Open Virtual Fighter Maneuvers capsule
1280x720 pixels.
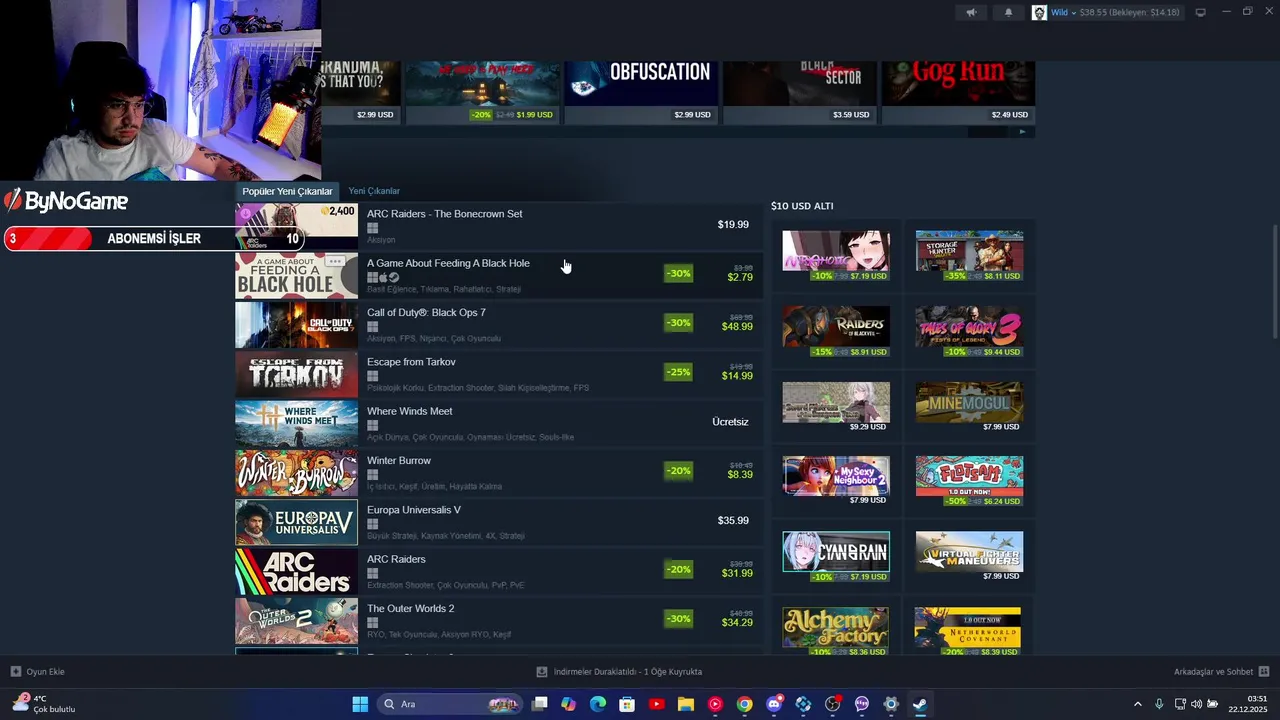[969, 557]
